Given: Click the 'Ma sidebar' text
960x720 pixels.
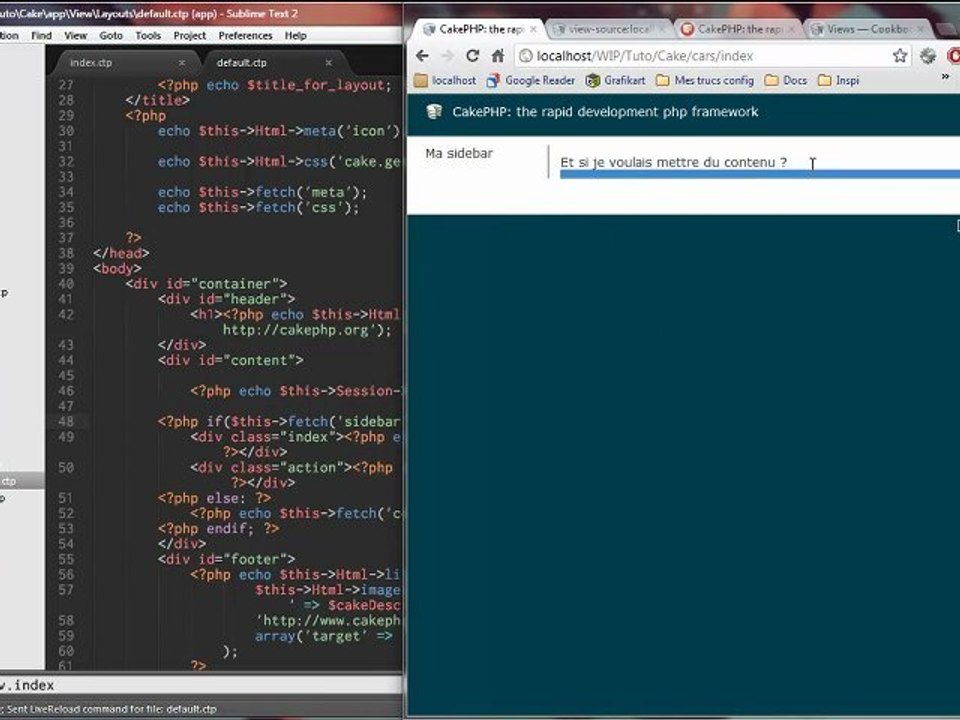Looking at the screenshot, I should [459, 153].
